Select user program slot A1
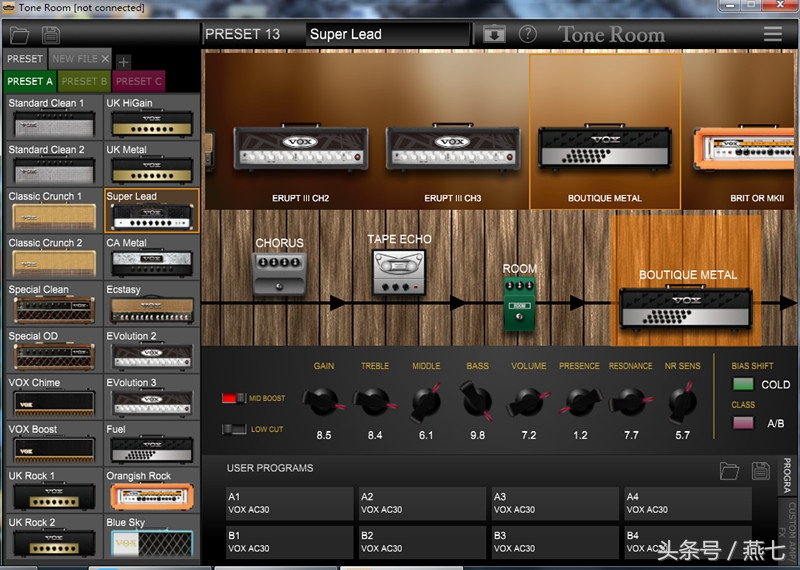The height and width of the screenshot is (570, 800). 289,503
